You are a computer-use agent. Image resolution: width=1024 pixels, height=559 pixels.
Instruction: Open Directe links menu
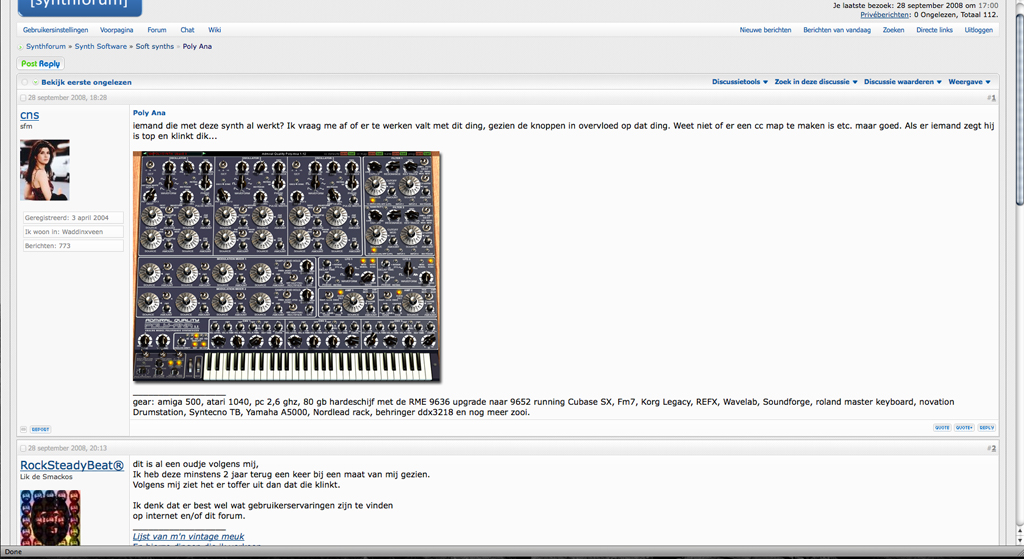click(934, 30)
